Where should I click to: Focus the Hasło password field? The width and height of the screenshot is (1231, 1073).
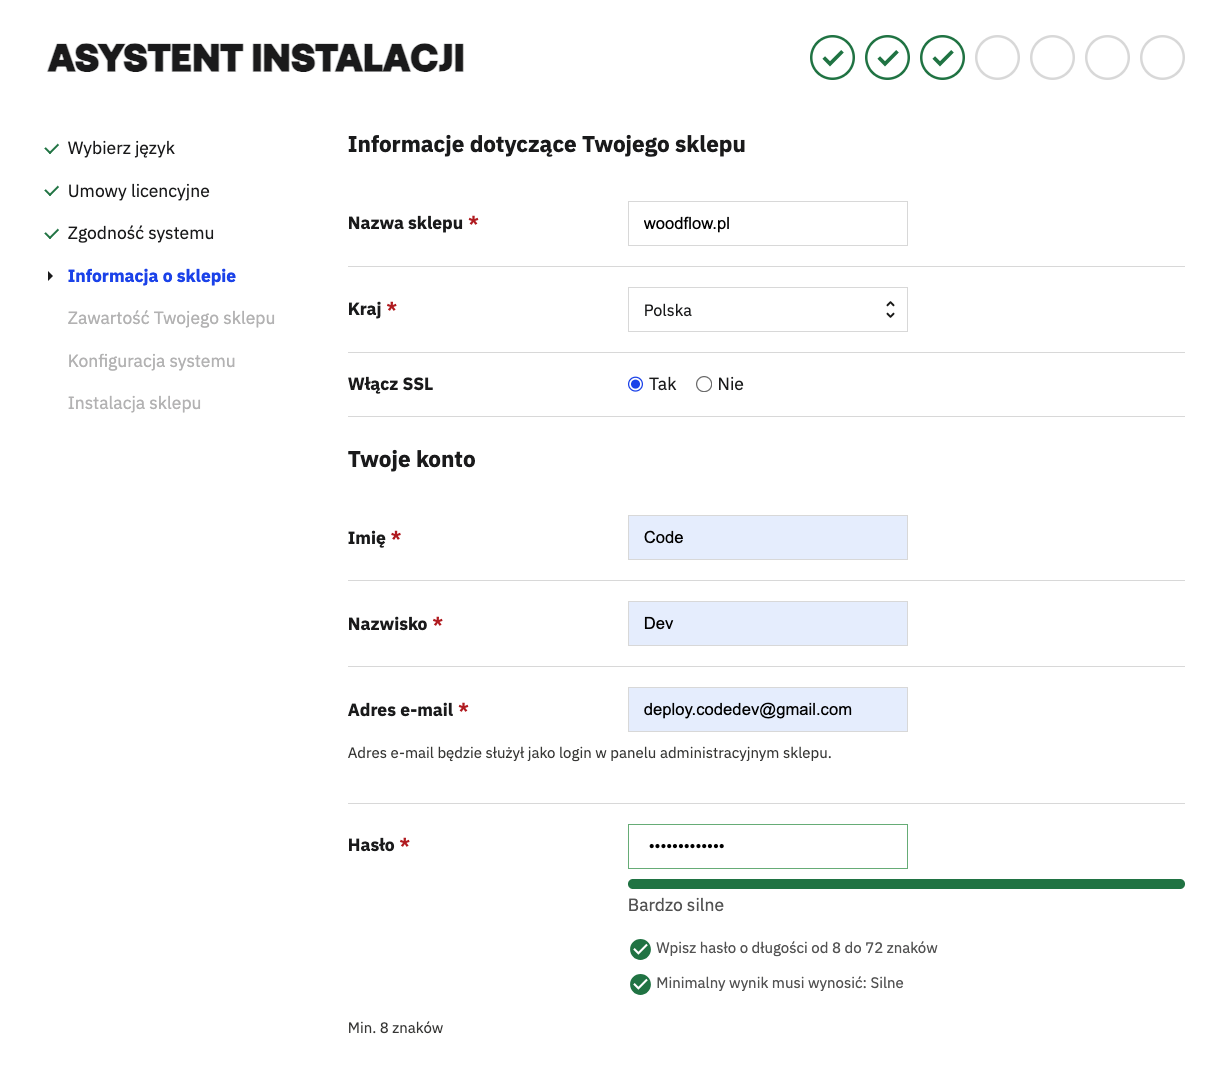pyautogui.click(x=768, y=846)
